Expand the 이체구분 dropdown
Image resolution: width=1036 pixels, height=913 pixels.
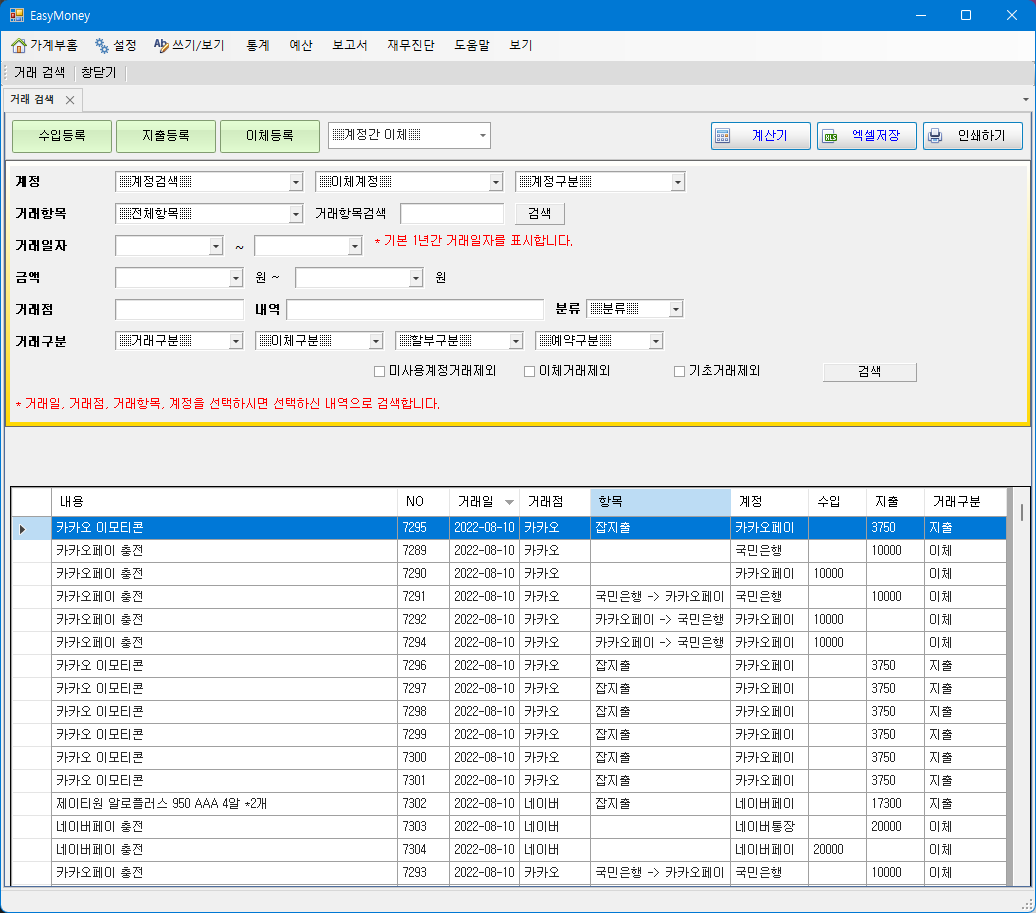375,341
